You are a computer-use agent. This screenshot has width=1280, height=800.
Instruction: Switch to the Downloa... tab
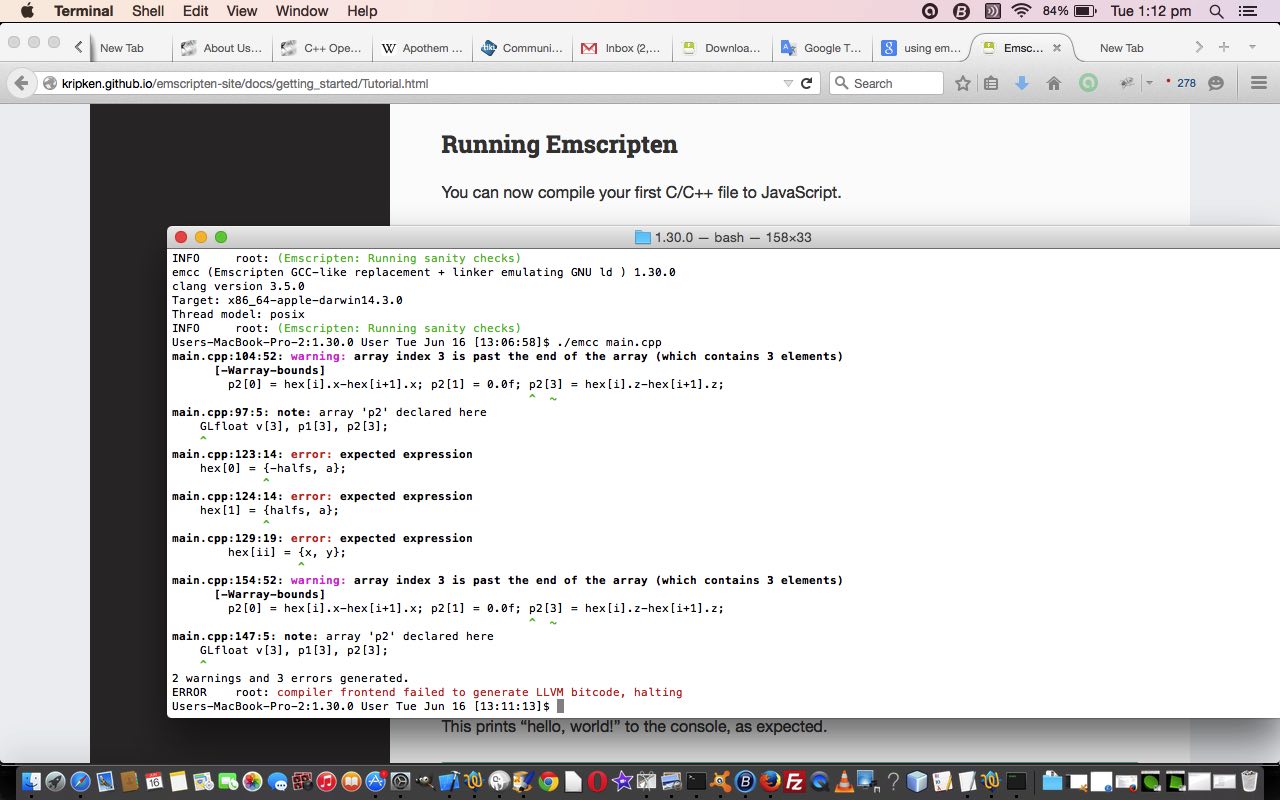coord(723,47)
